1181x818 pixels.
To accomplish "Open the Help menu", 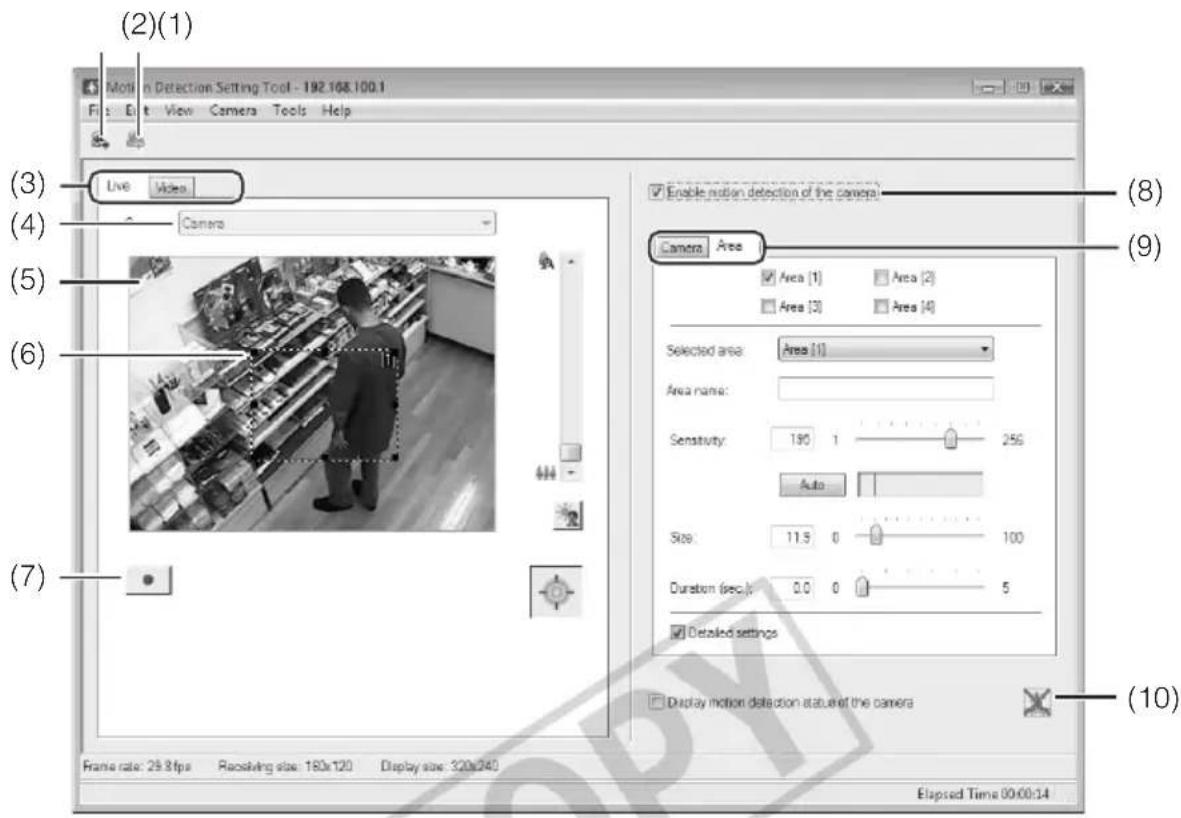I will coord(336,110).
